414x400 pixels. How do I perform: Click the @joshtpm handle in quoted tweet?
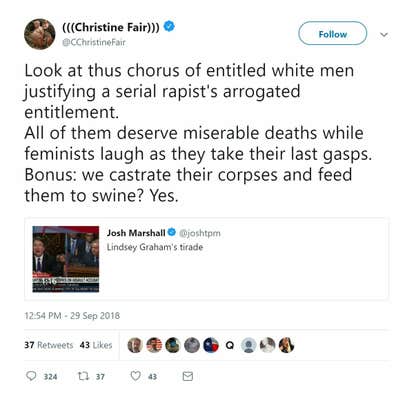click(200, 233)
